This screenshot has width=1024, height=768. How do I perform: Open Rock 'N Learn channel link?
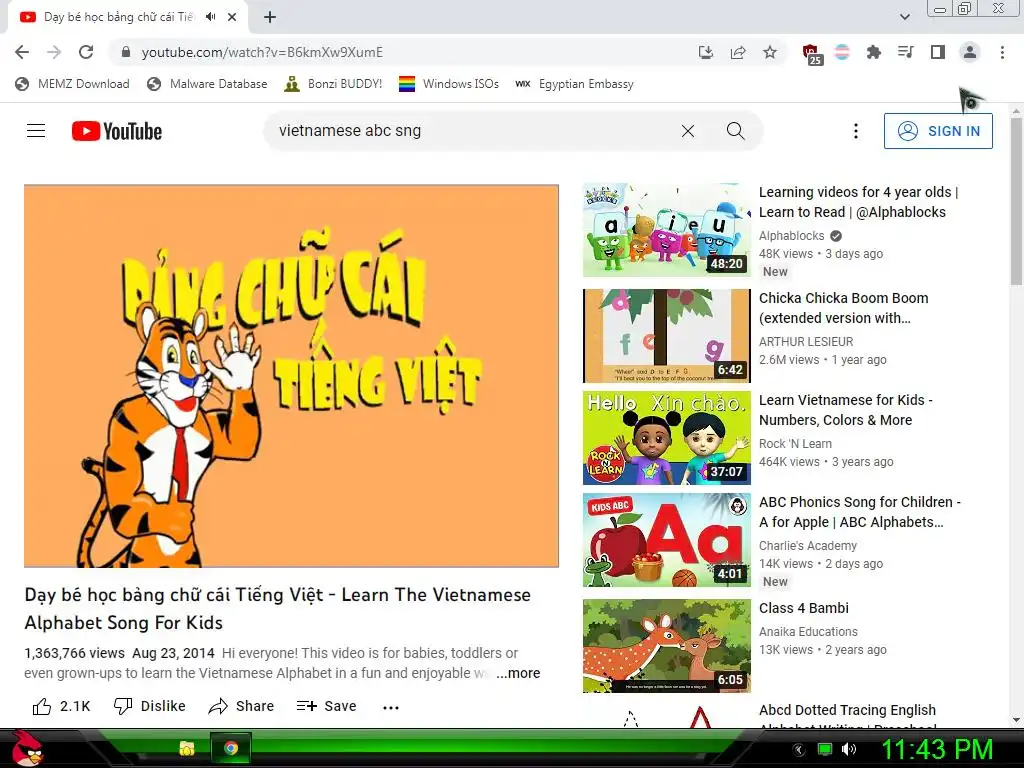point(795,443)
